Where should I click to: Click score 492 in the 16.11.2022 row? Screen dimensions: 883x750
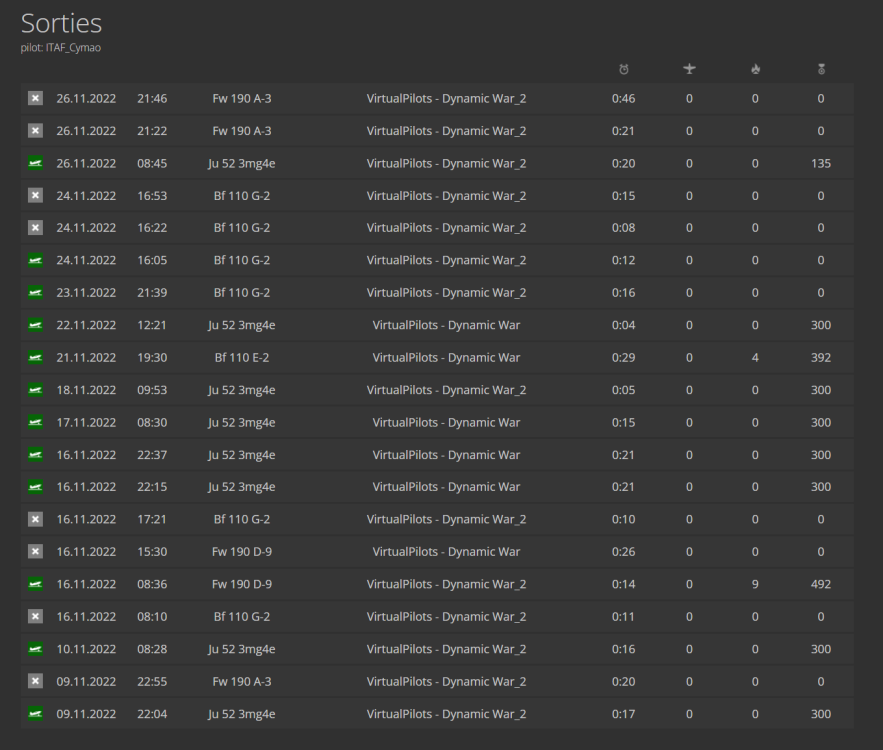click(821, 584)
